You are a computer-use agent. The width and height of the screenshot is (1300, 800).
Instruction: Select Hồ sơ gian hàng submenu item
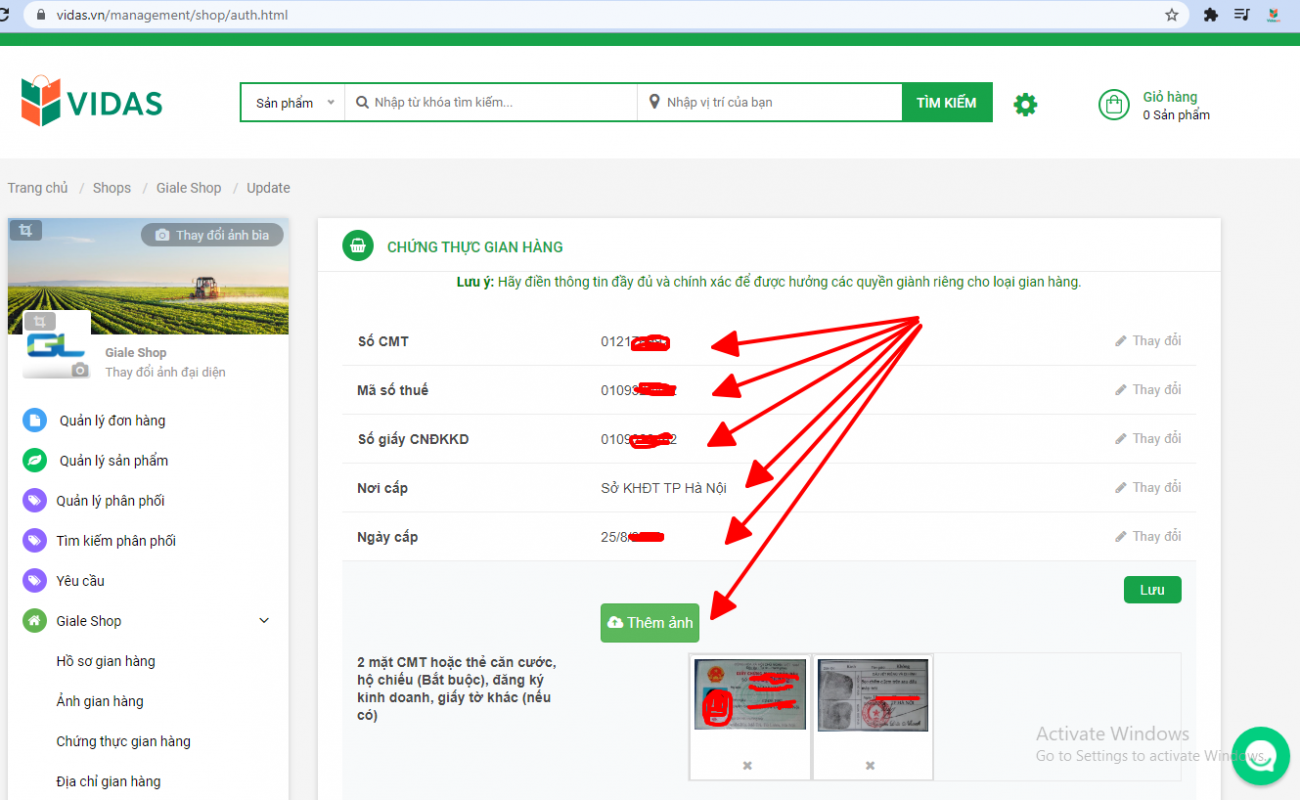tap(105, 661)
